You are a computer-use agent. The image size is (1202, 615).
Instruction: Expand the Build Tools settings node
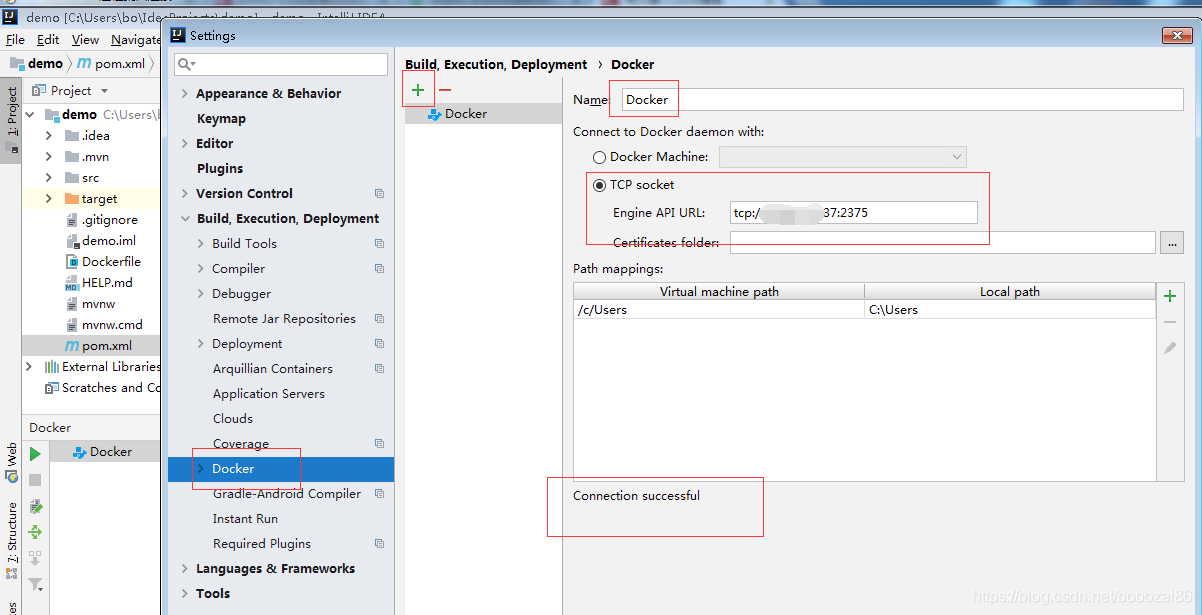201,244
